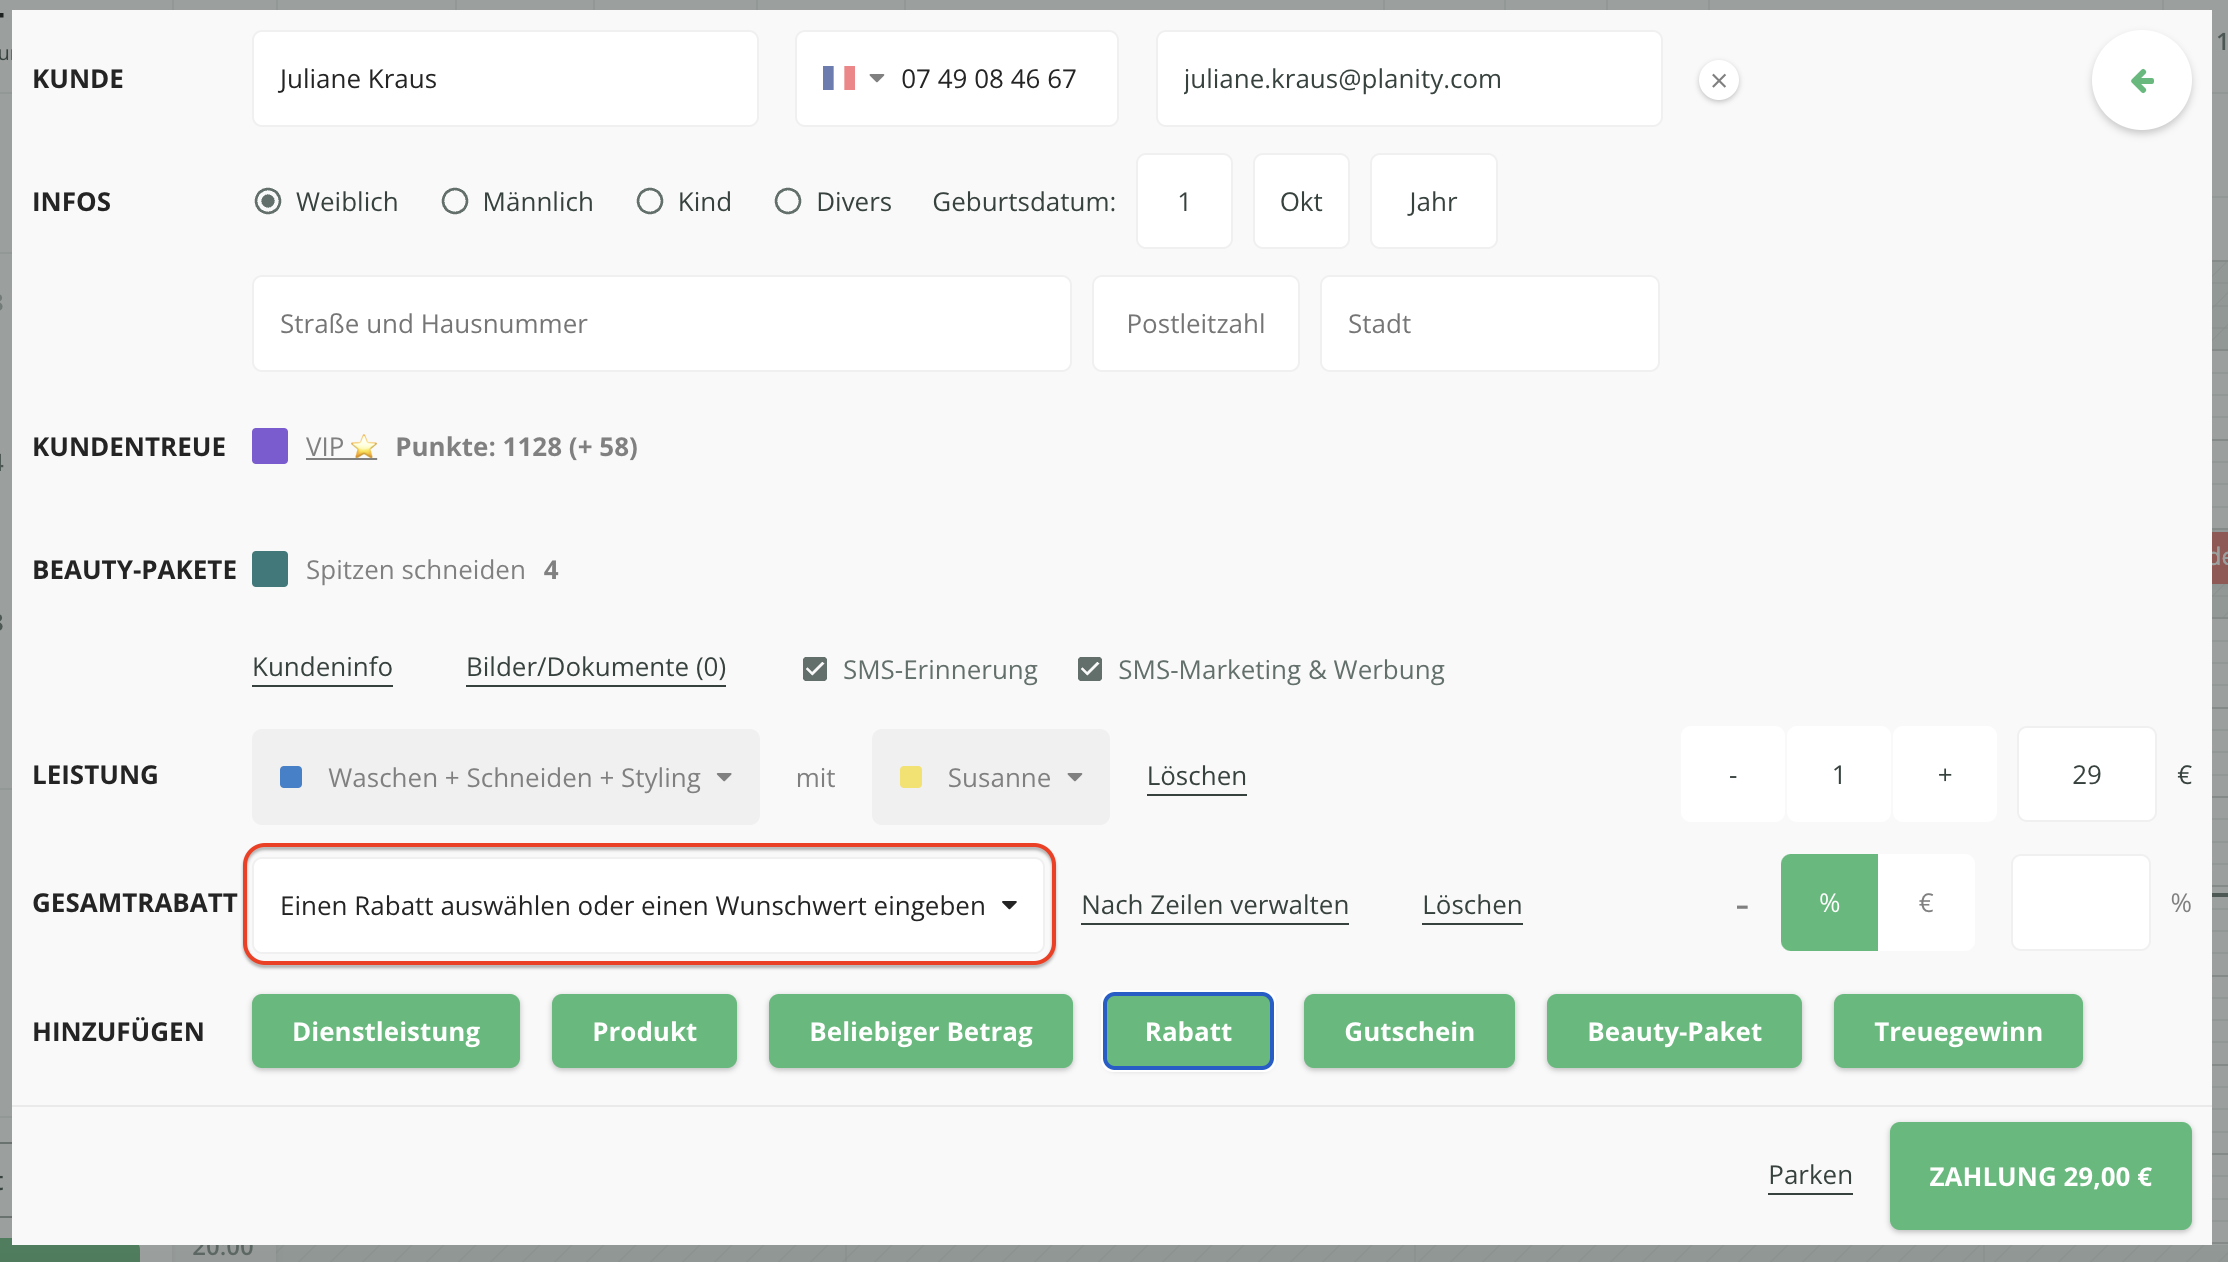Decrease quantity with the minus stepper
2228x1262 pixels.
(1732, 775)
